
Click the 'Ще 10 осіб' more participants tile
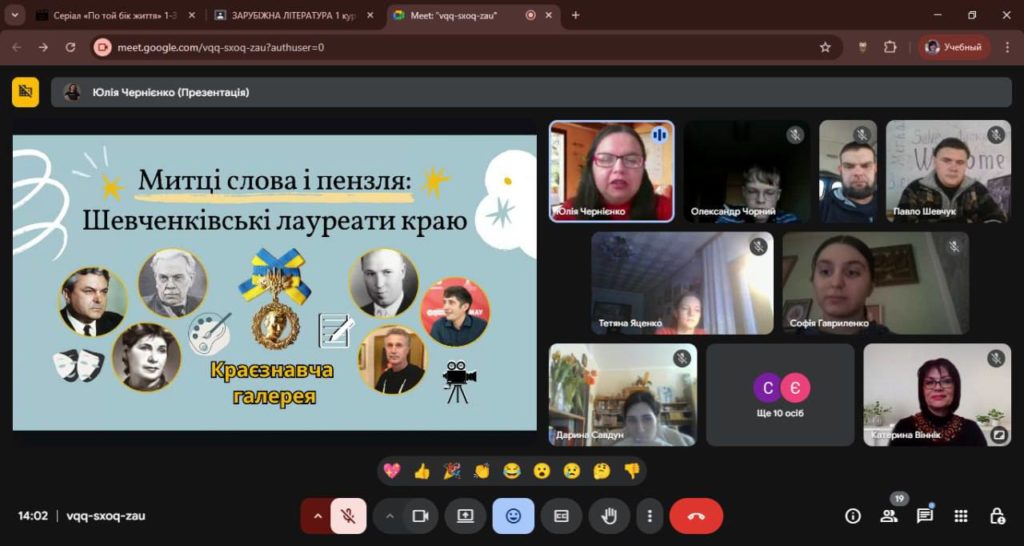click(x=780, y=395)
